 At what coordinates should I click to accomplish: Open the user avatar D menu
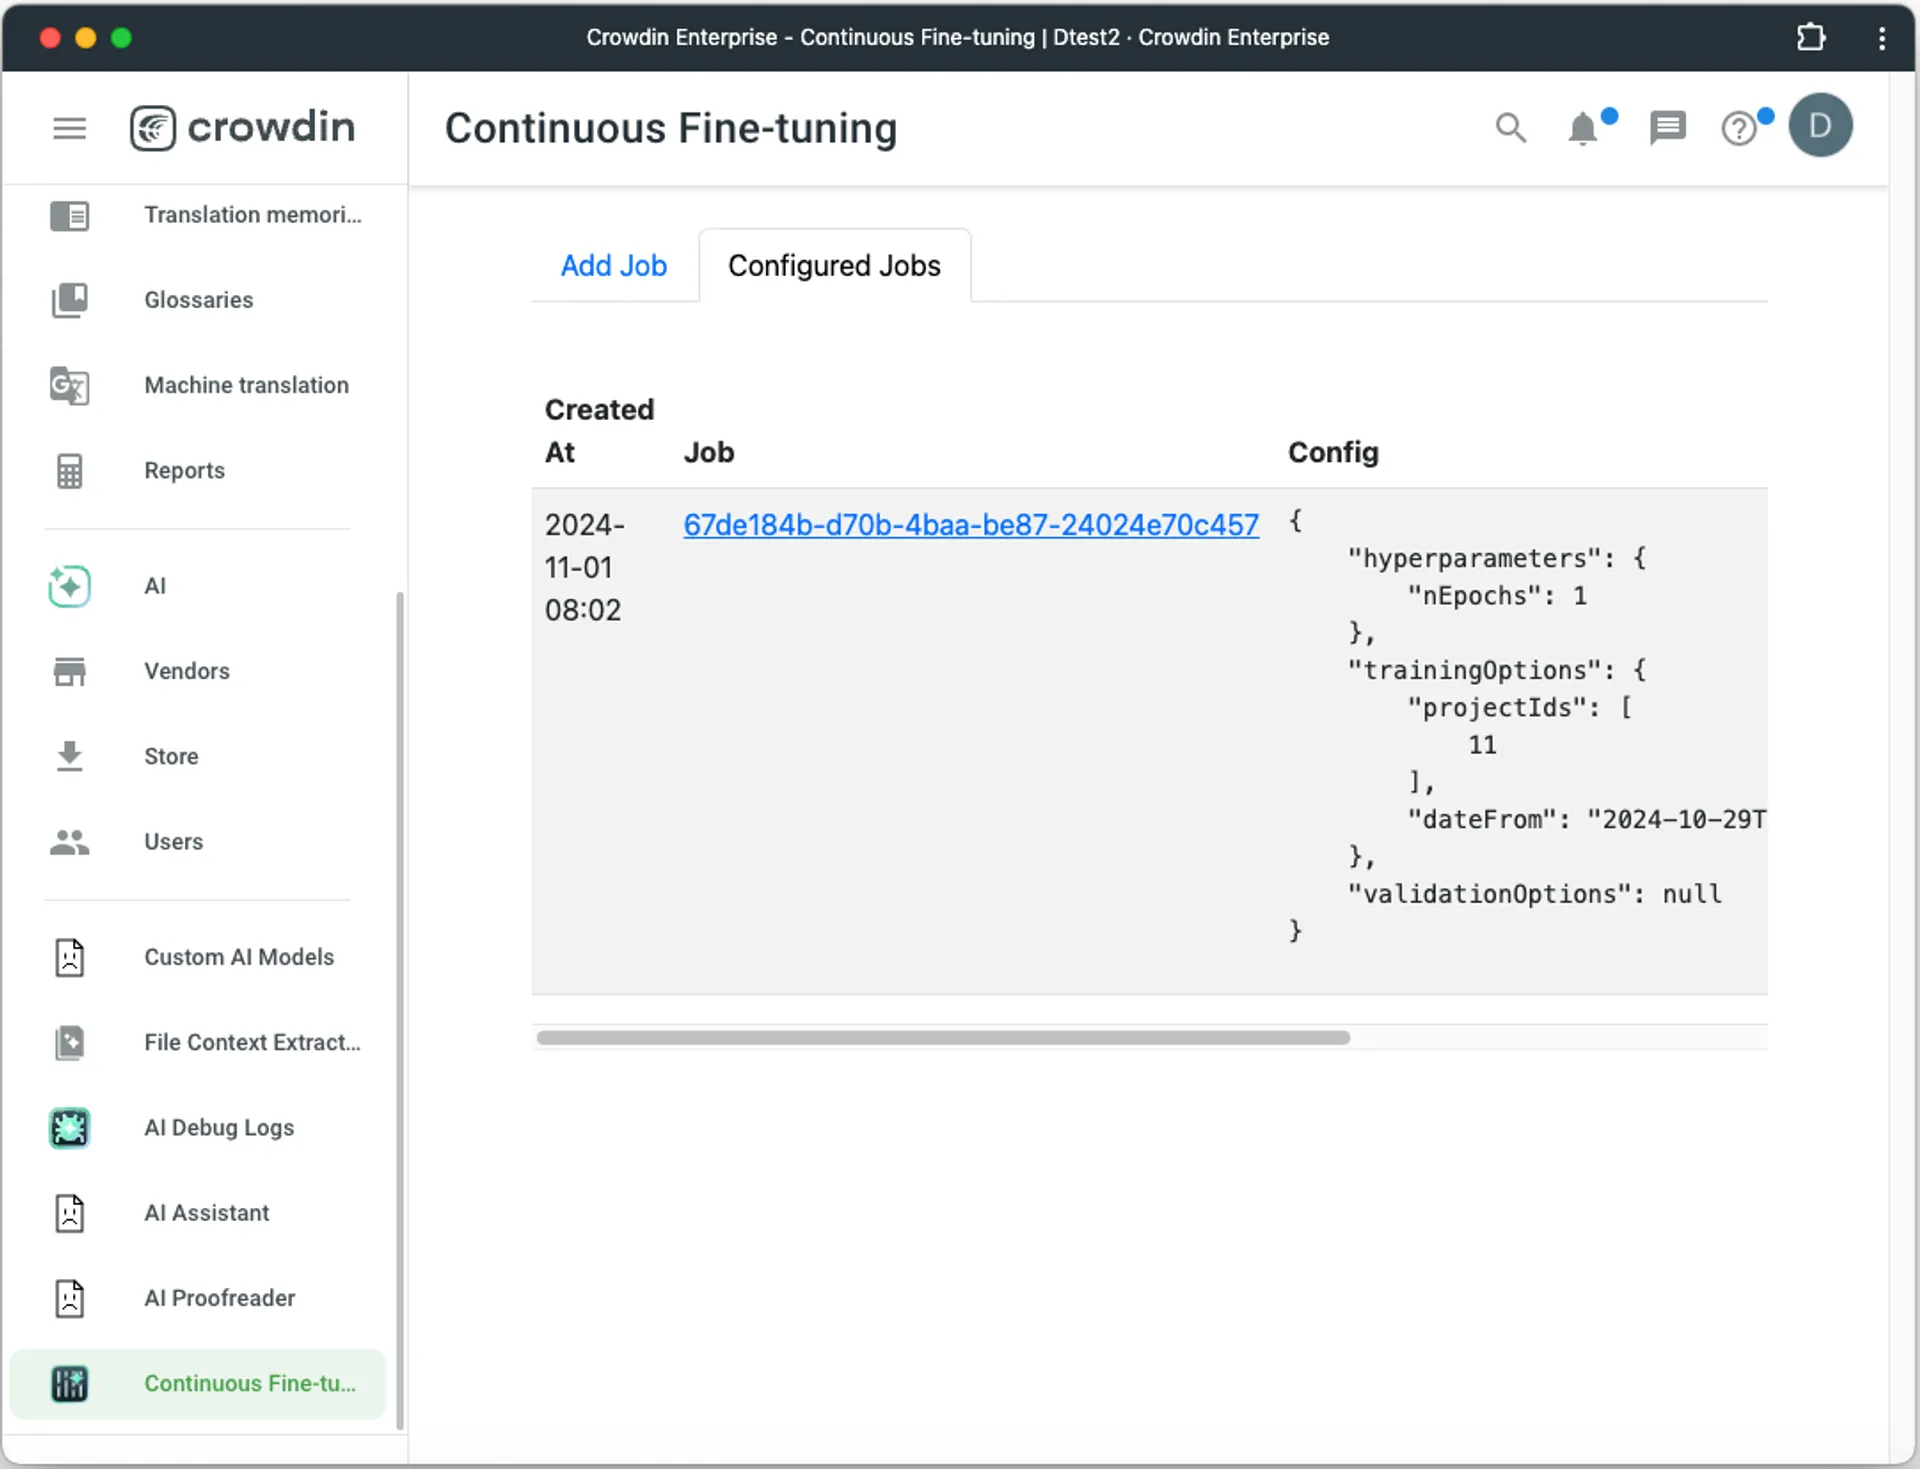pos(1820,125)
